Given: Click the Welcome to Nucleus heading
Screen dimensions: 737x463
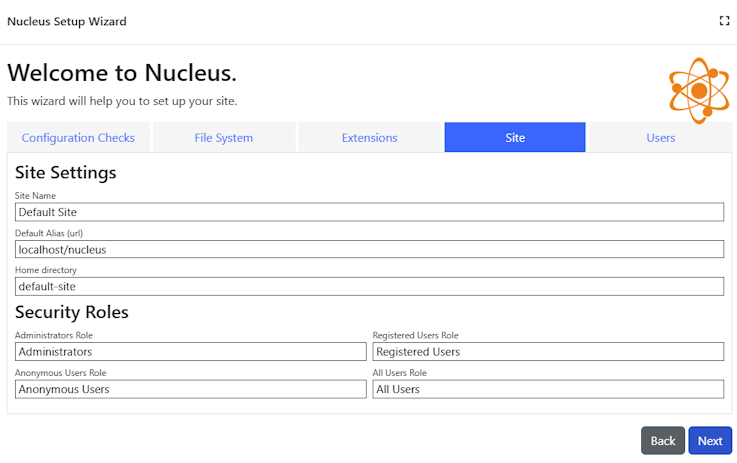Looking at the screenshot, I should (x=122, y=73).
